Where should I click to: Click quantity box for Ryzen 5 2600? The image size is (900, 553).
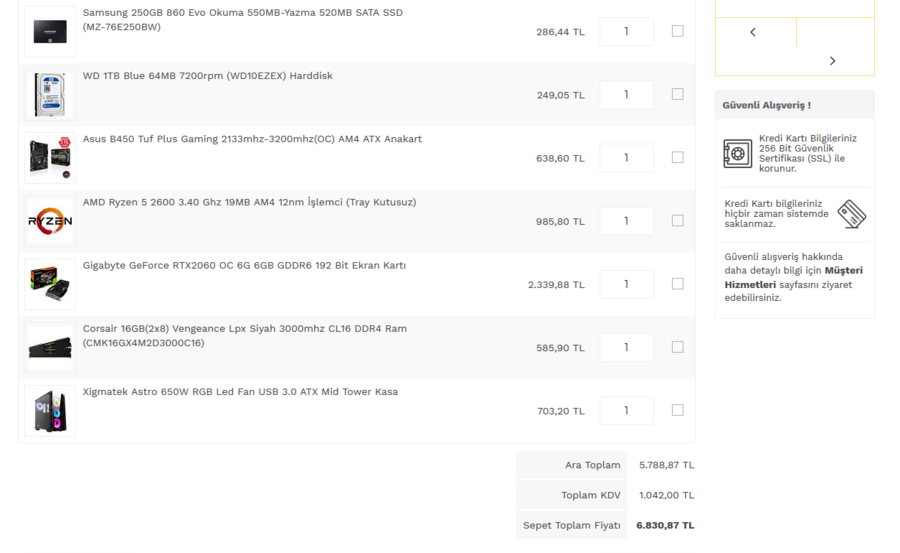click(626, 221)
